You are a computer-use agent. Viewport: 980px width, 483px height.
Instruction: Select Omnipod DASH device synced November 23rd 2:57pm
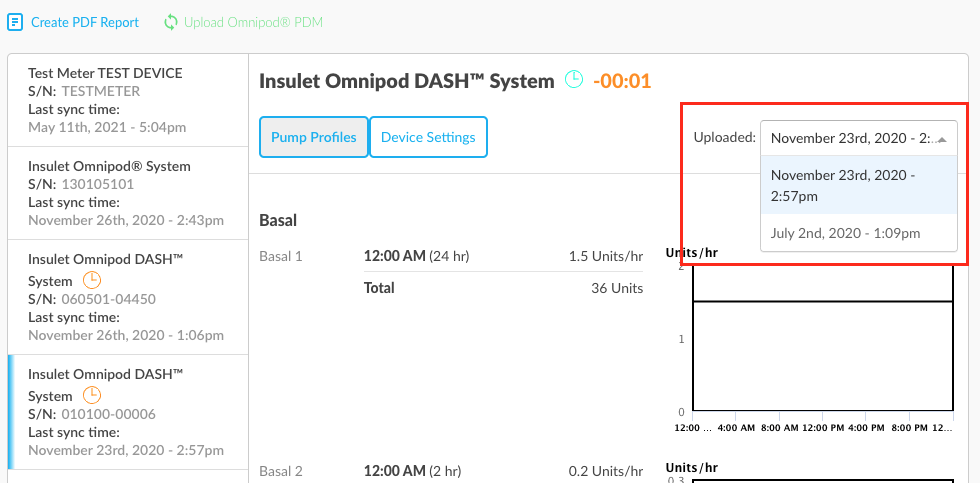pyautogui.click(x=128, y=412)
